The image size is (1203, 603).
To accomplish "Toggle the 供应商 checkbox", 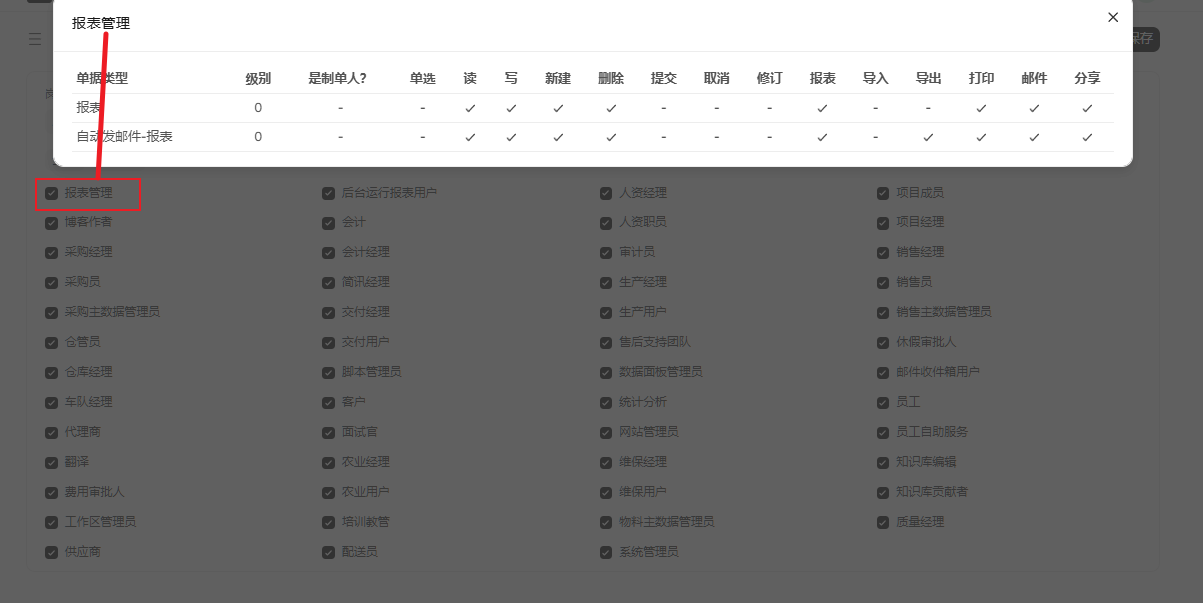I will (51, 552).
